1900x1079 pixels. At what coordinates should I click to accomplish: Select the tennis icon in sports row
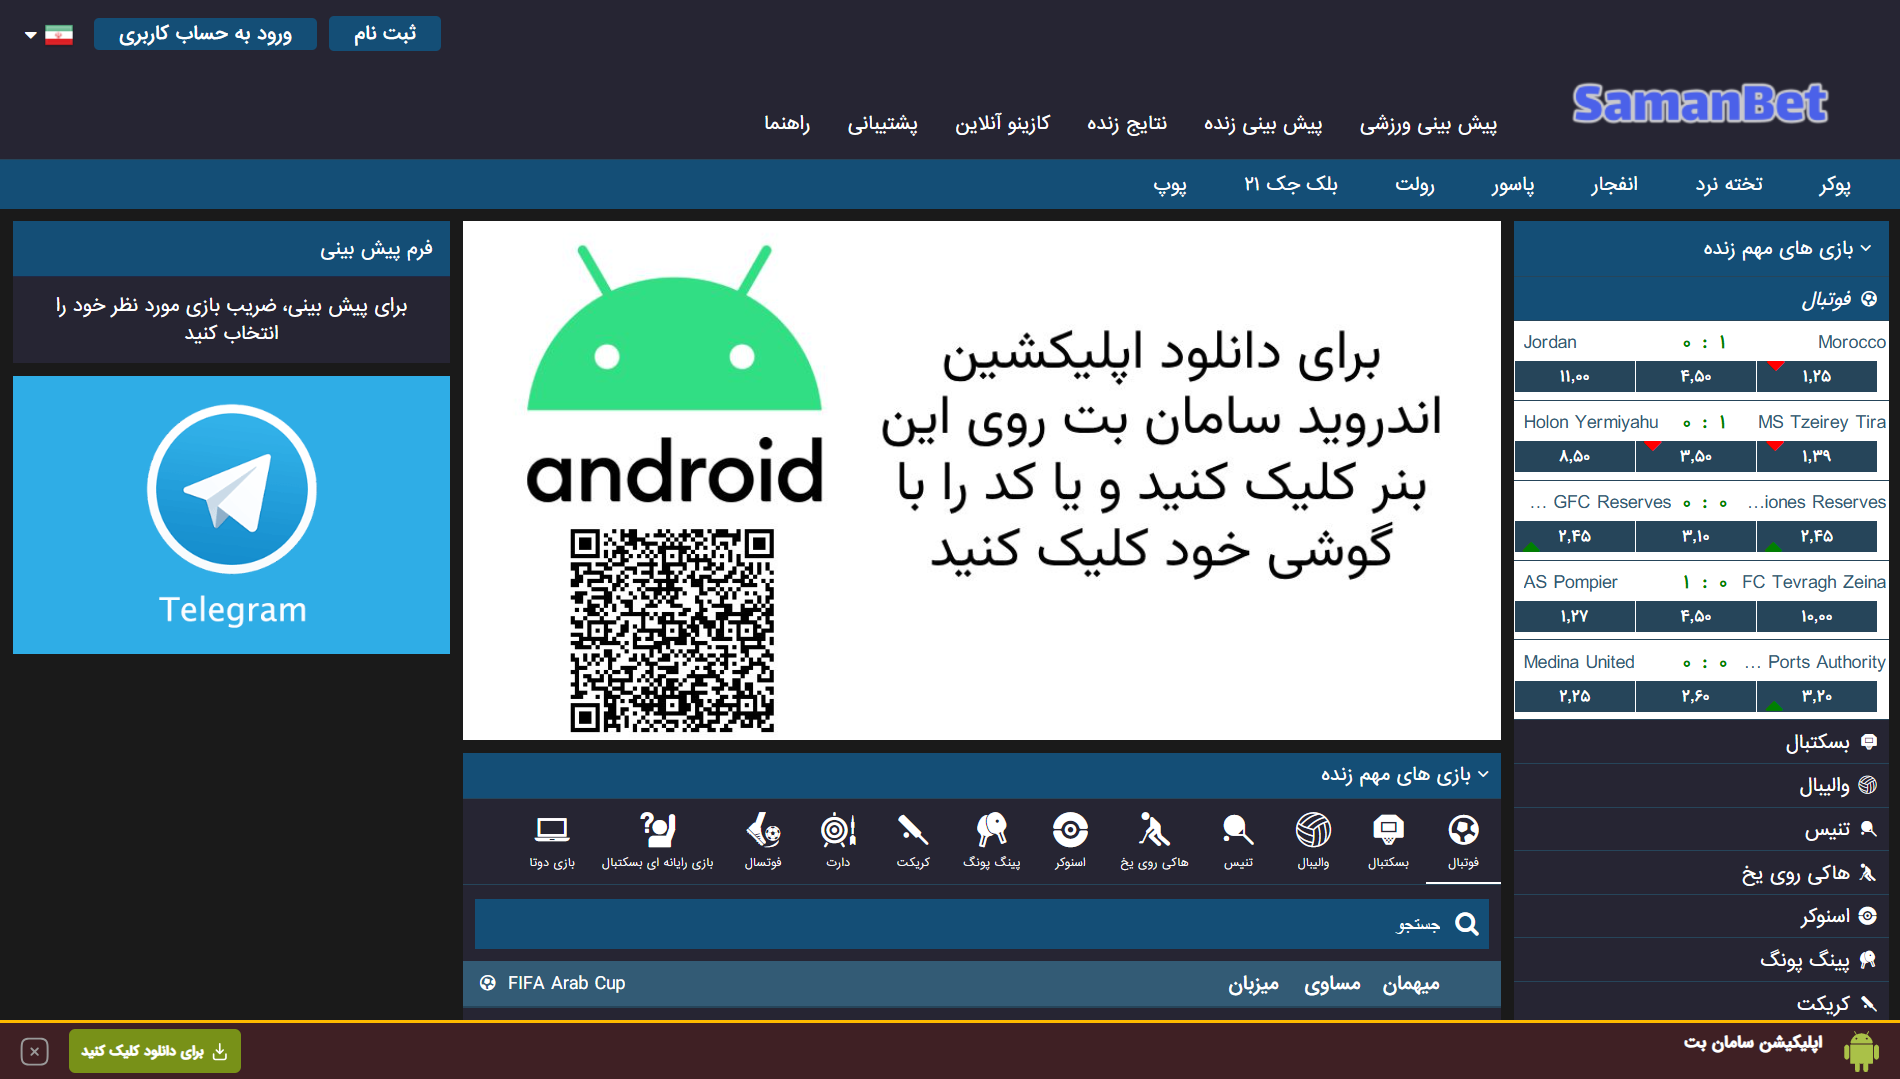(1238, 830)
